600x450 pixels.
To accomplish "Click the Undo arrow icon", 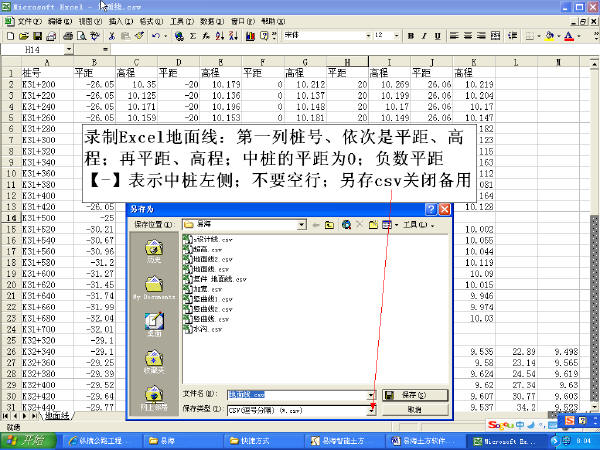I will tap(155, 36).
